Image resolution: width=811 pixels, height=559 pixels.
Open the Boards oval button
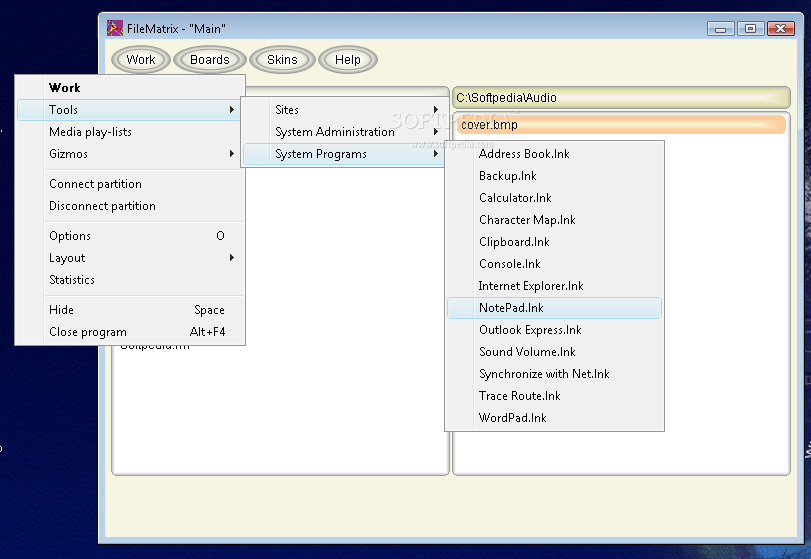pyautogui.click(x=209, y=59)
